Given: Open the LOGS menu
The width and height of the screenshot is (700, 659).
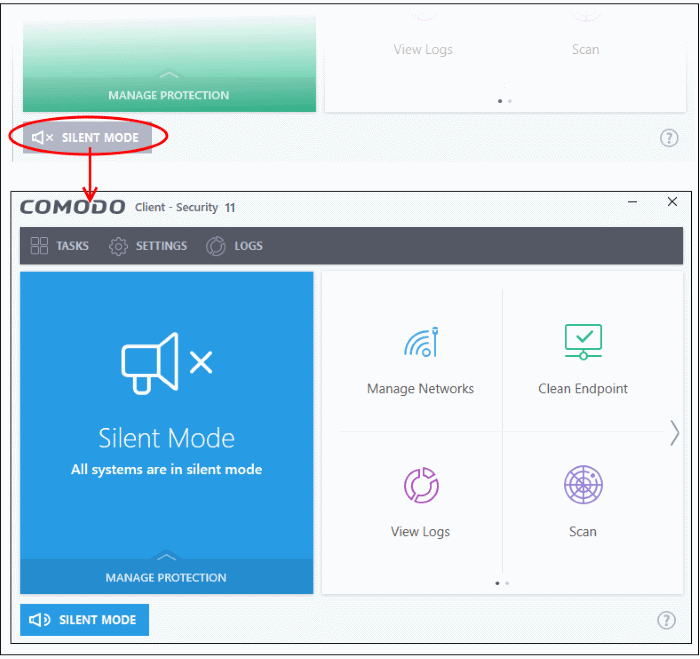Looking at the screenshot, I should coord(234,246).
